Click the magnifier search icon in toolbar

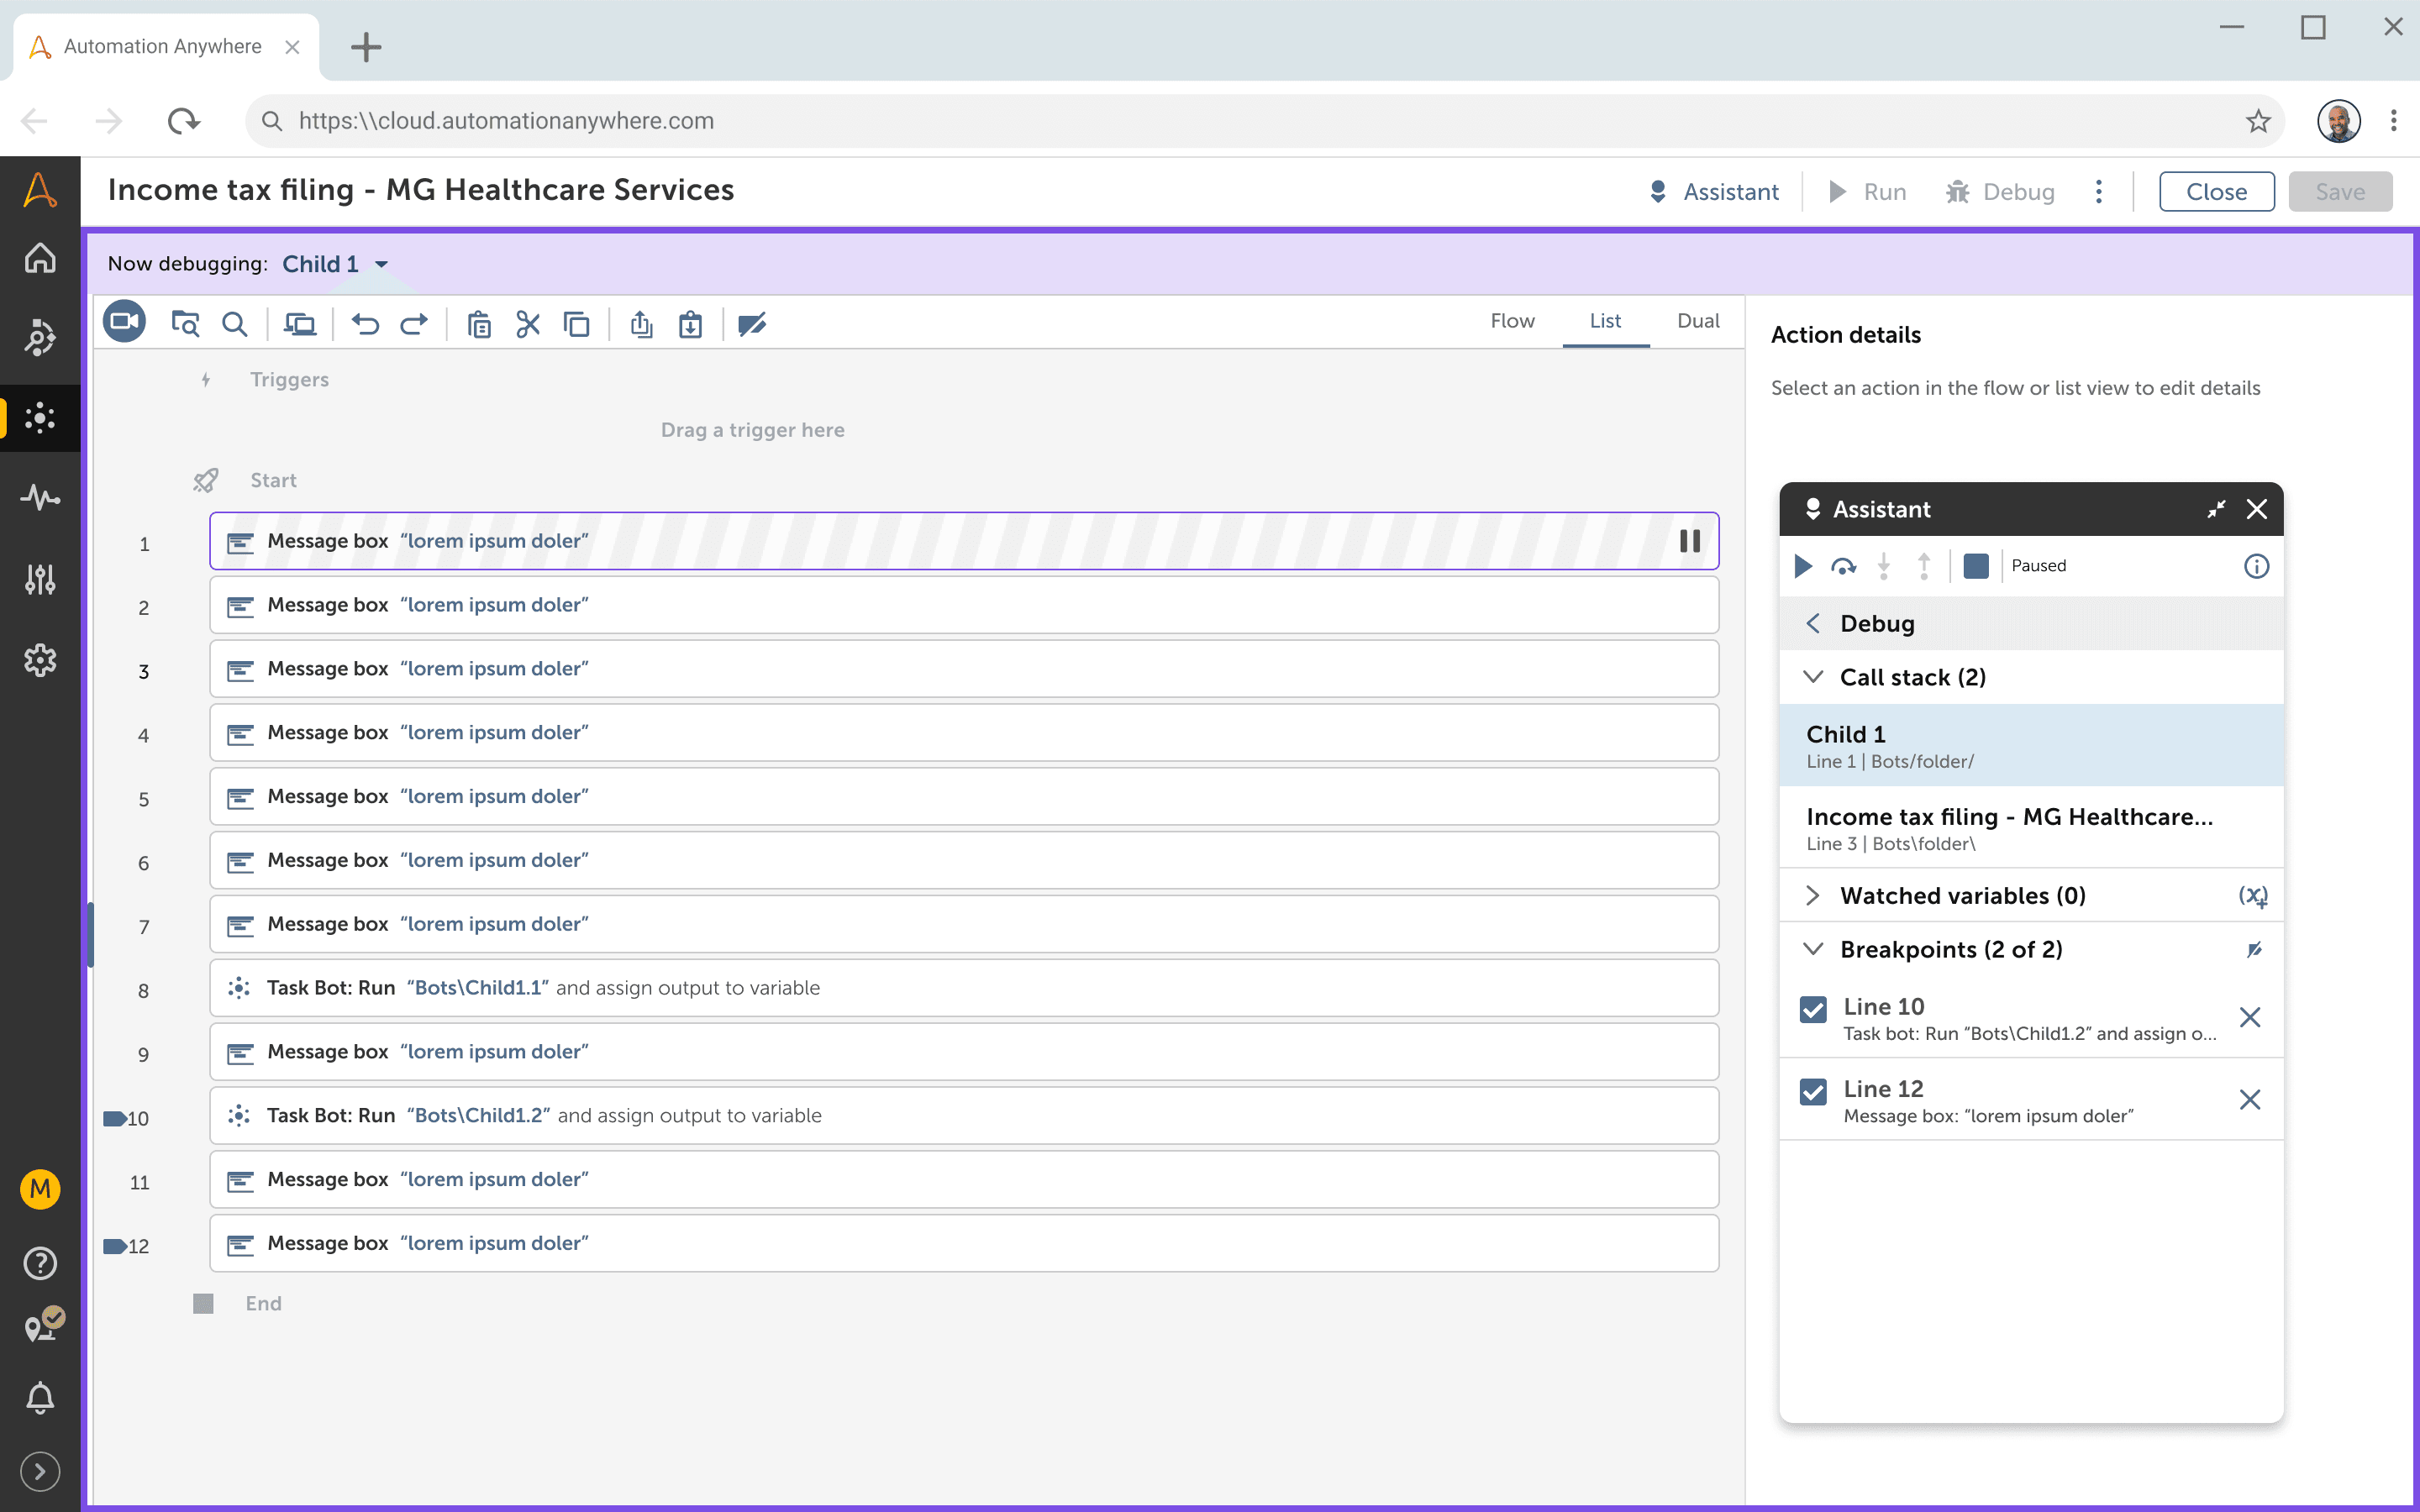coord(234,324)
